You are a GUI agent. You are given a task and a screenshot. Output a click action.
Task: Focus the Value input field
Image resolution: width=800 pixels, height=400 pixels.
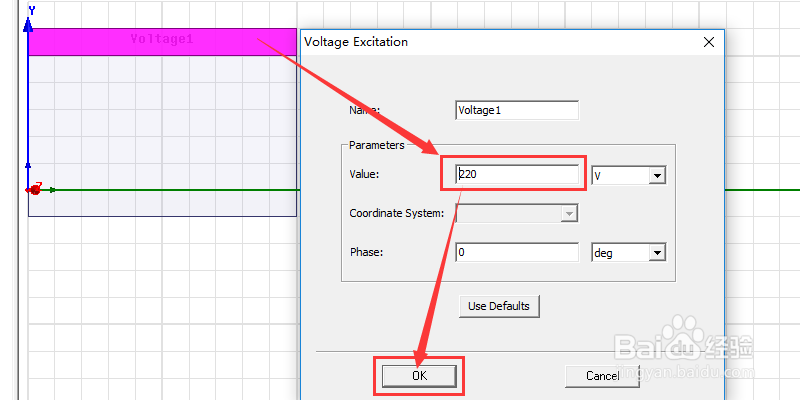click(x=517, y=174)
